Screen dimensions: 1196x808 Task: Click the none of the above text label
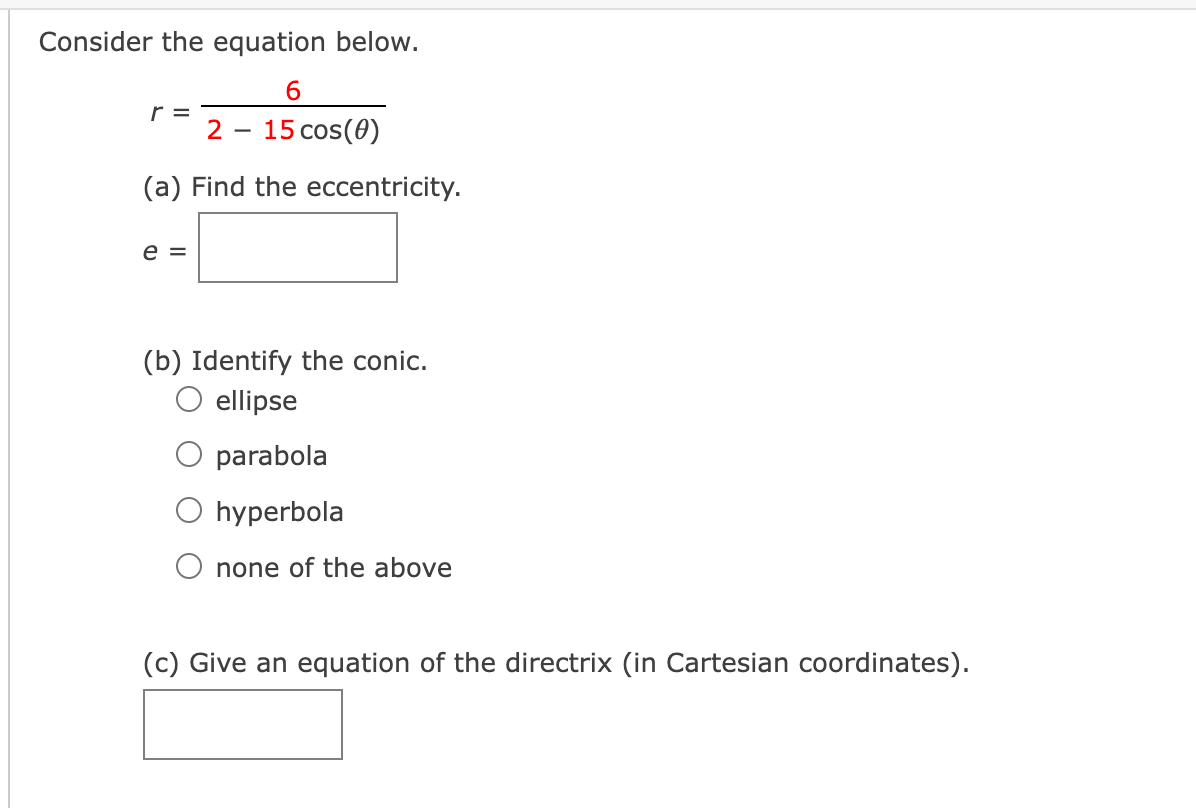tap(335, 567)
